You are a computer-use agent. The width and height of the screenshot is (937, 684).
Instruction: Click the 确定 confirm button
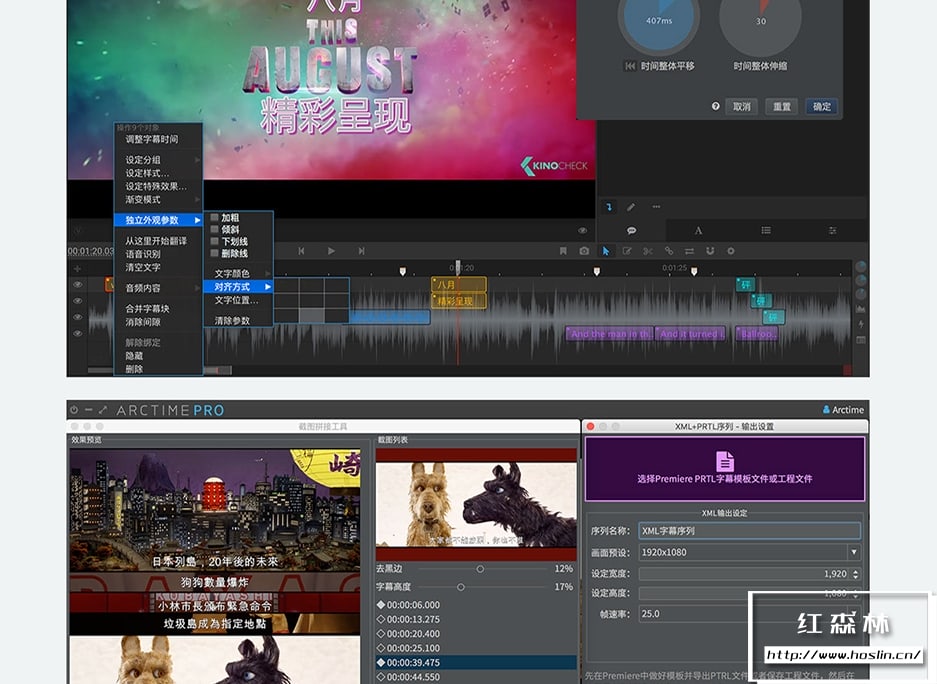pyautogui.click(x=822, y=106)
